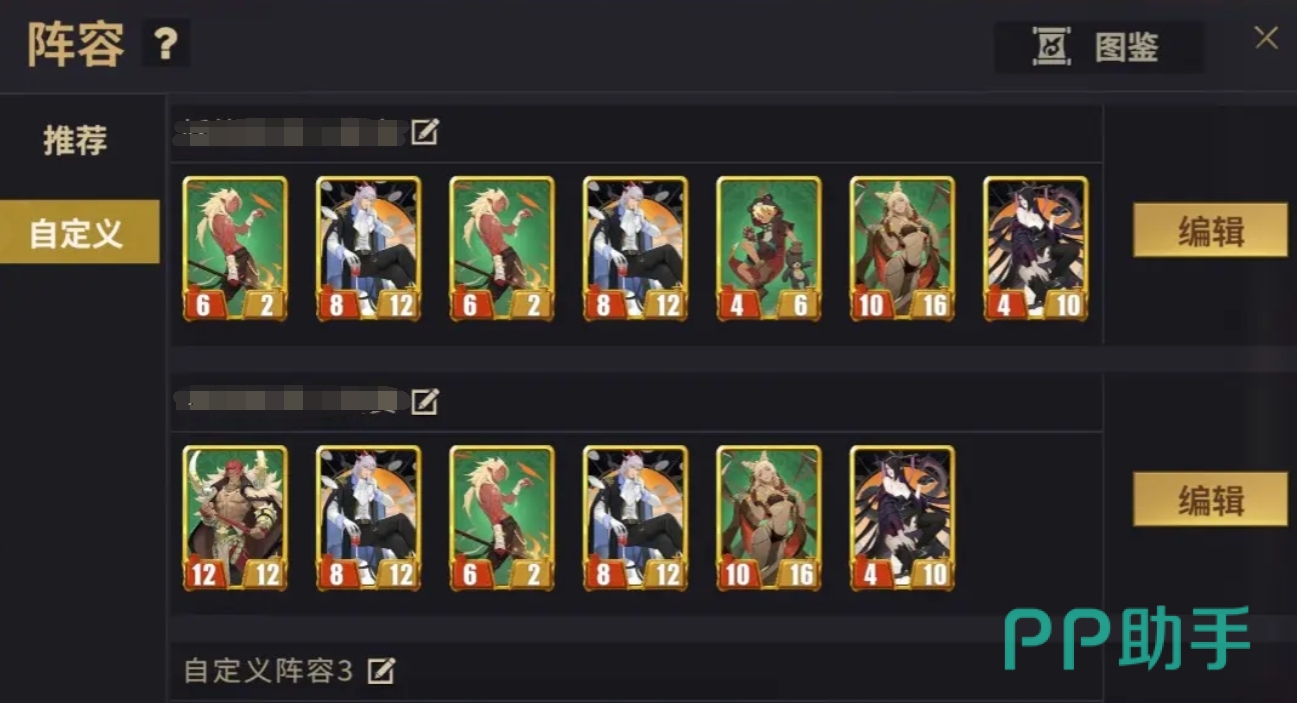Select second 8/12 card in first lineup

coord(635,249)
